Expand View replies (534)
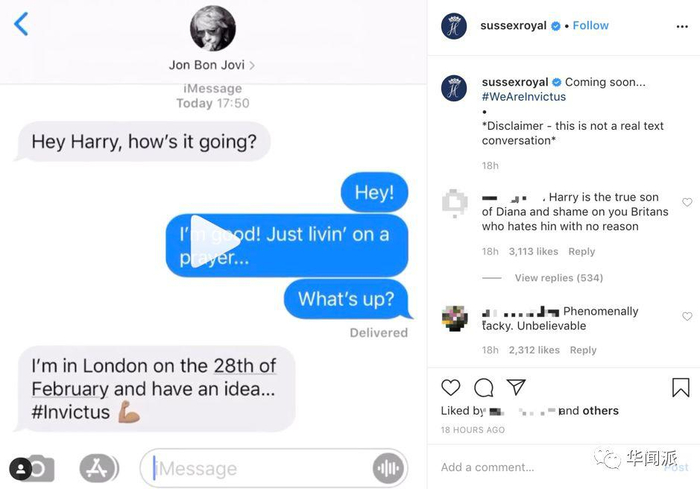Image resolution: width=700 pixels, height=489 pixels. (558, 278)
